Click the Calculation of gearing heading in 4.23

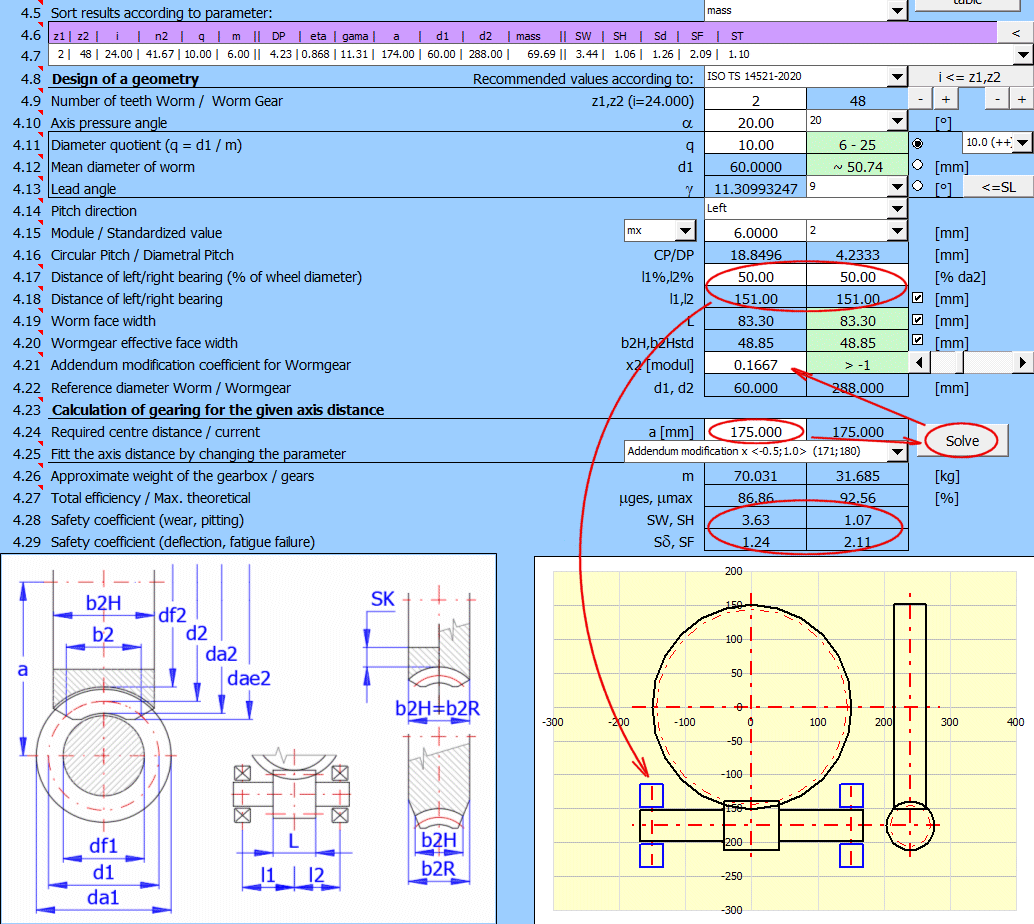(218, 410)
